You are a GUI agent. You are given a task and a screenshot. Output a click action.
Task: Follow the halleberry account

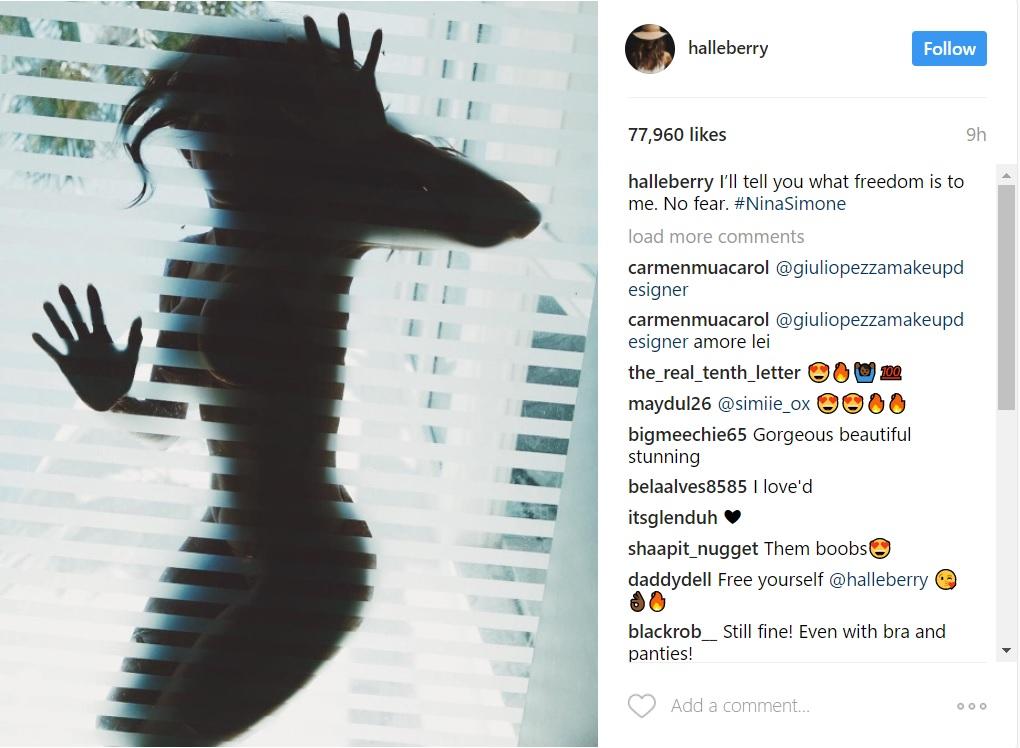[x=949, y=49]
